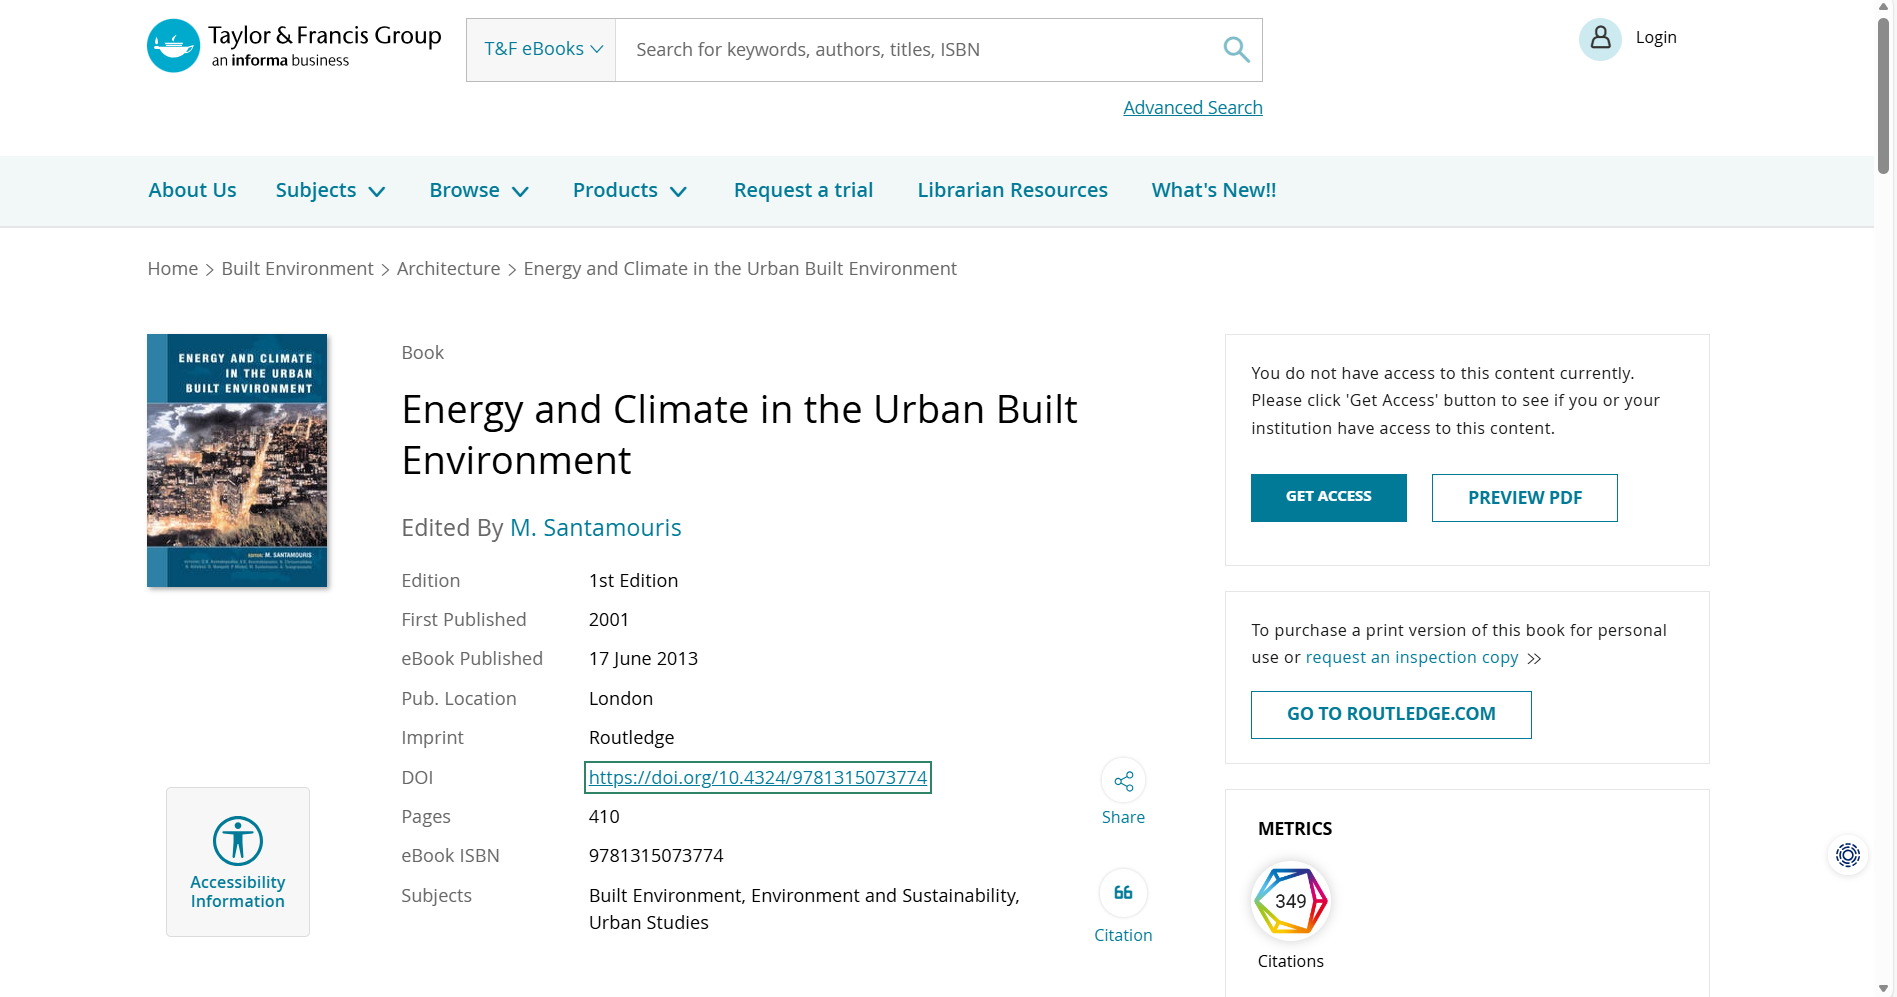This screenshot has width=1897, height=997.
Task: Click the Citation quote icon
Action: pos(1123,893)
